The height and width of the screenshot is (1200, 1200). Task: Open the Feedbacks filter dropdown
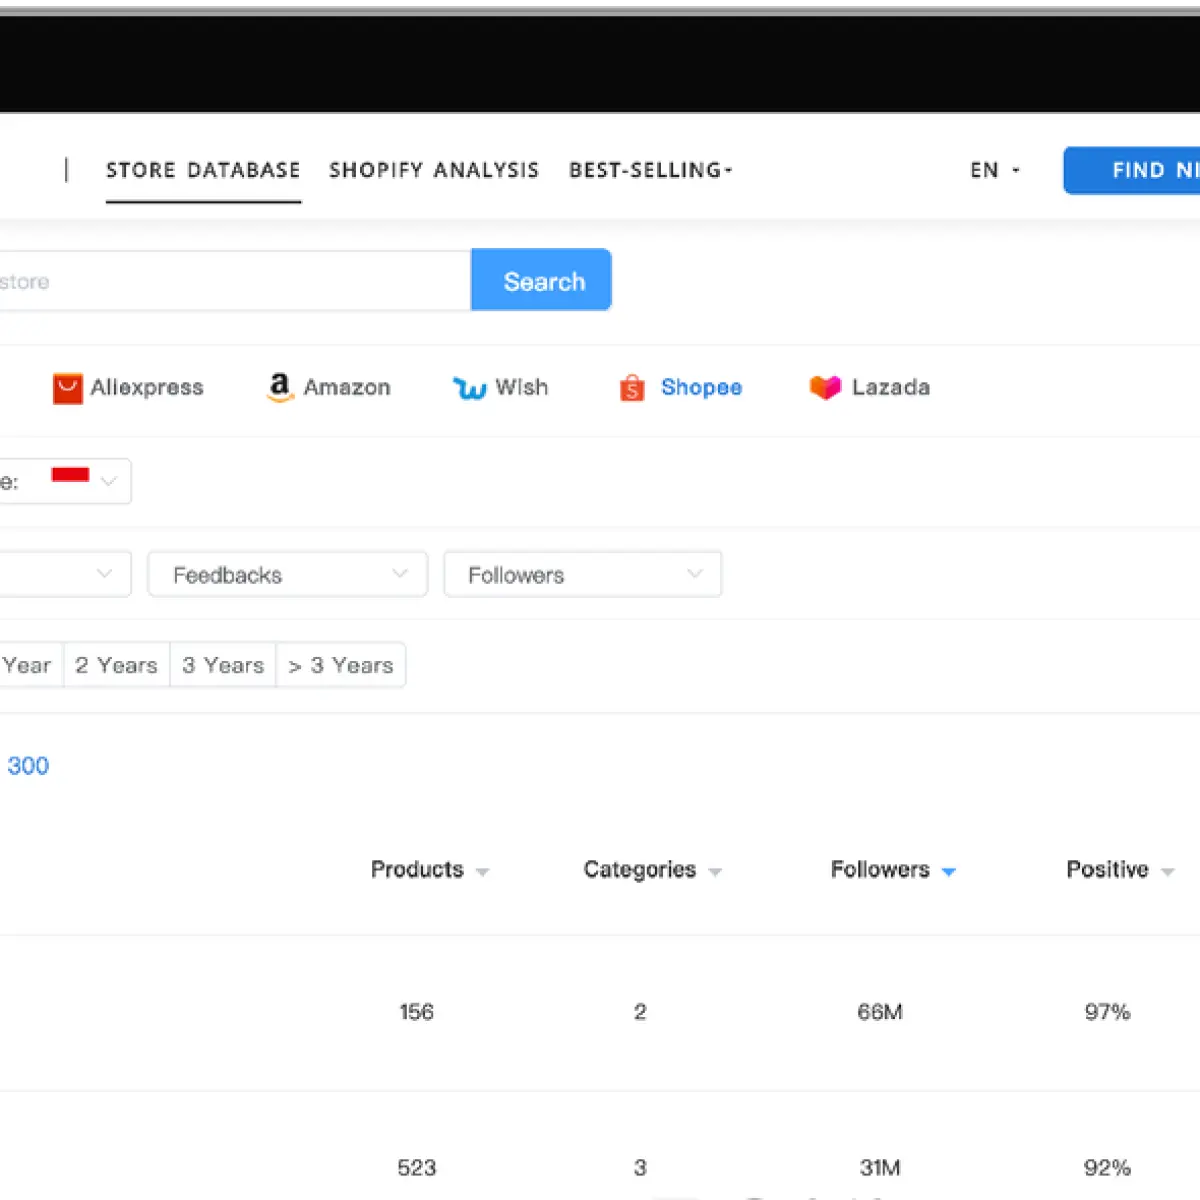pos(288,575)
